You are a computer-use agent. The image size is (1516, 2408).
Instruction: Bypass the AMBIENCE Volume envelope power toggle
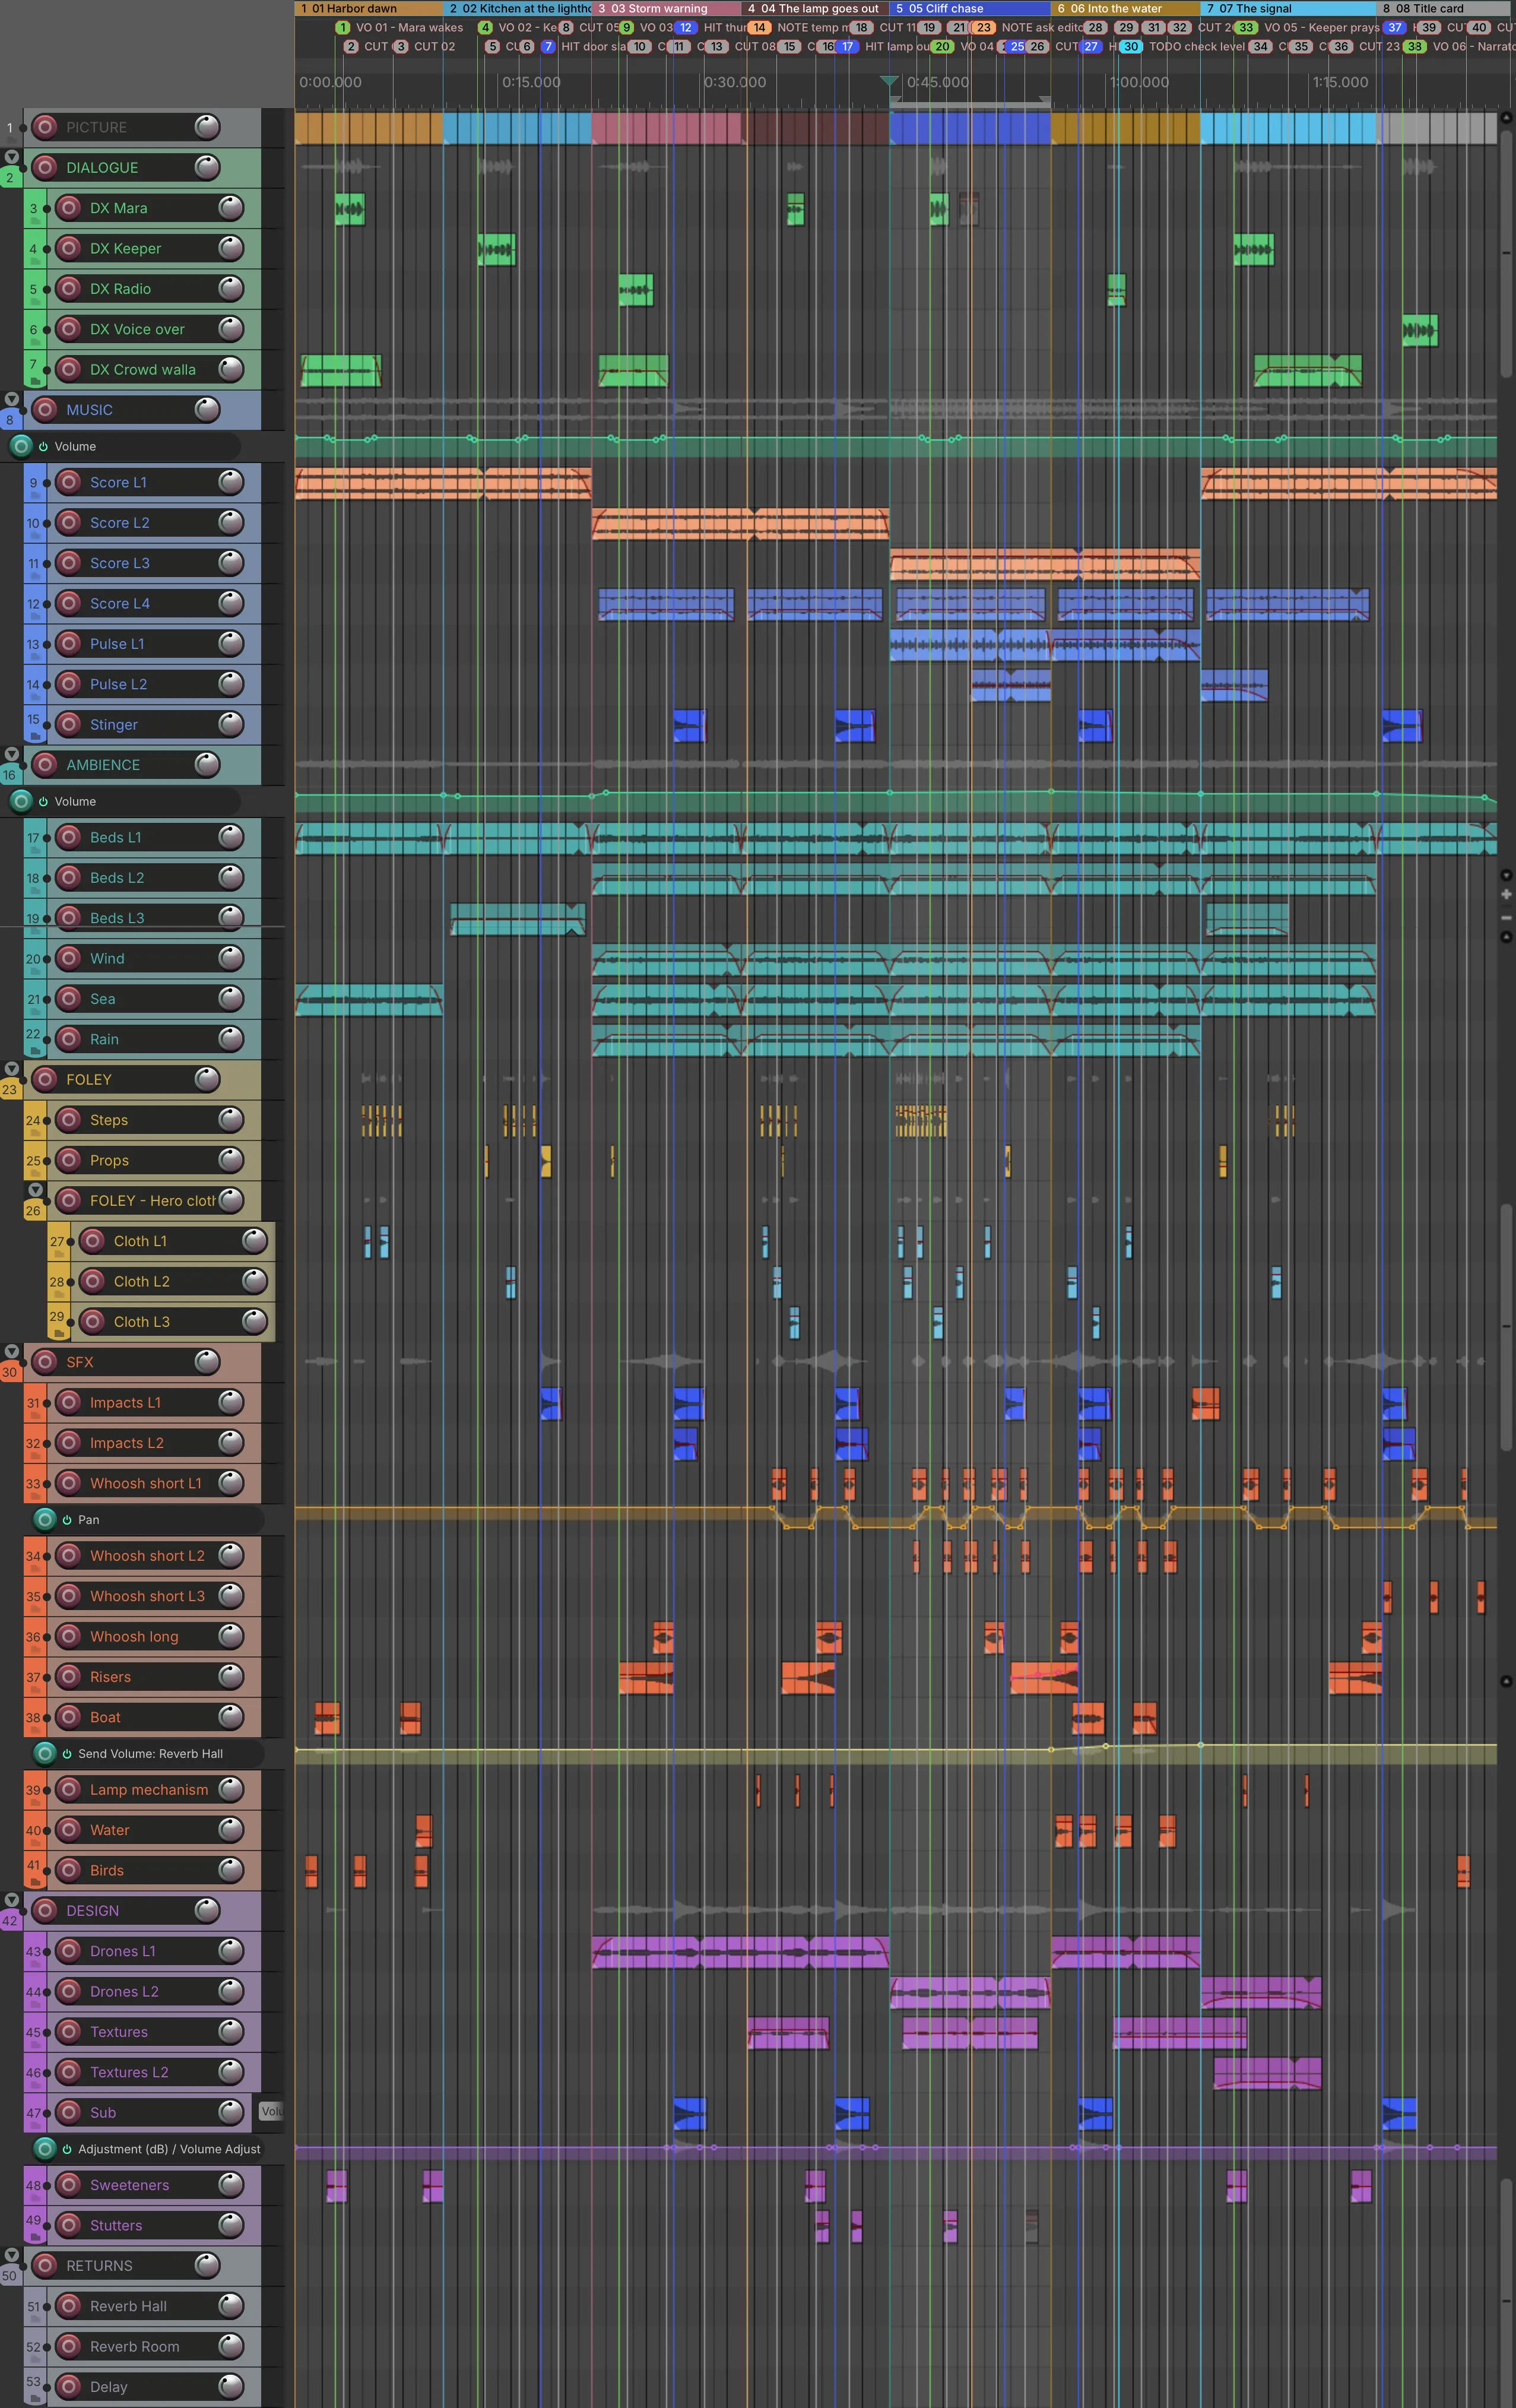(43, 801)
